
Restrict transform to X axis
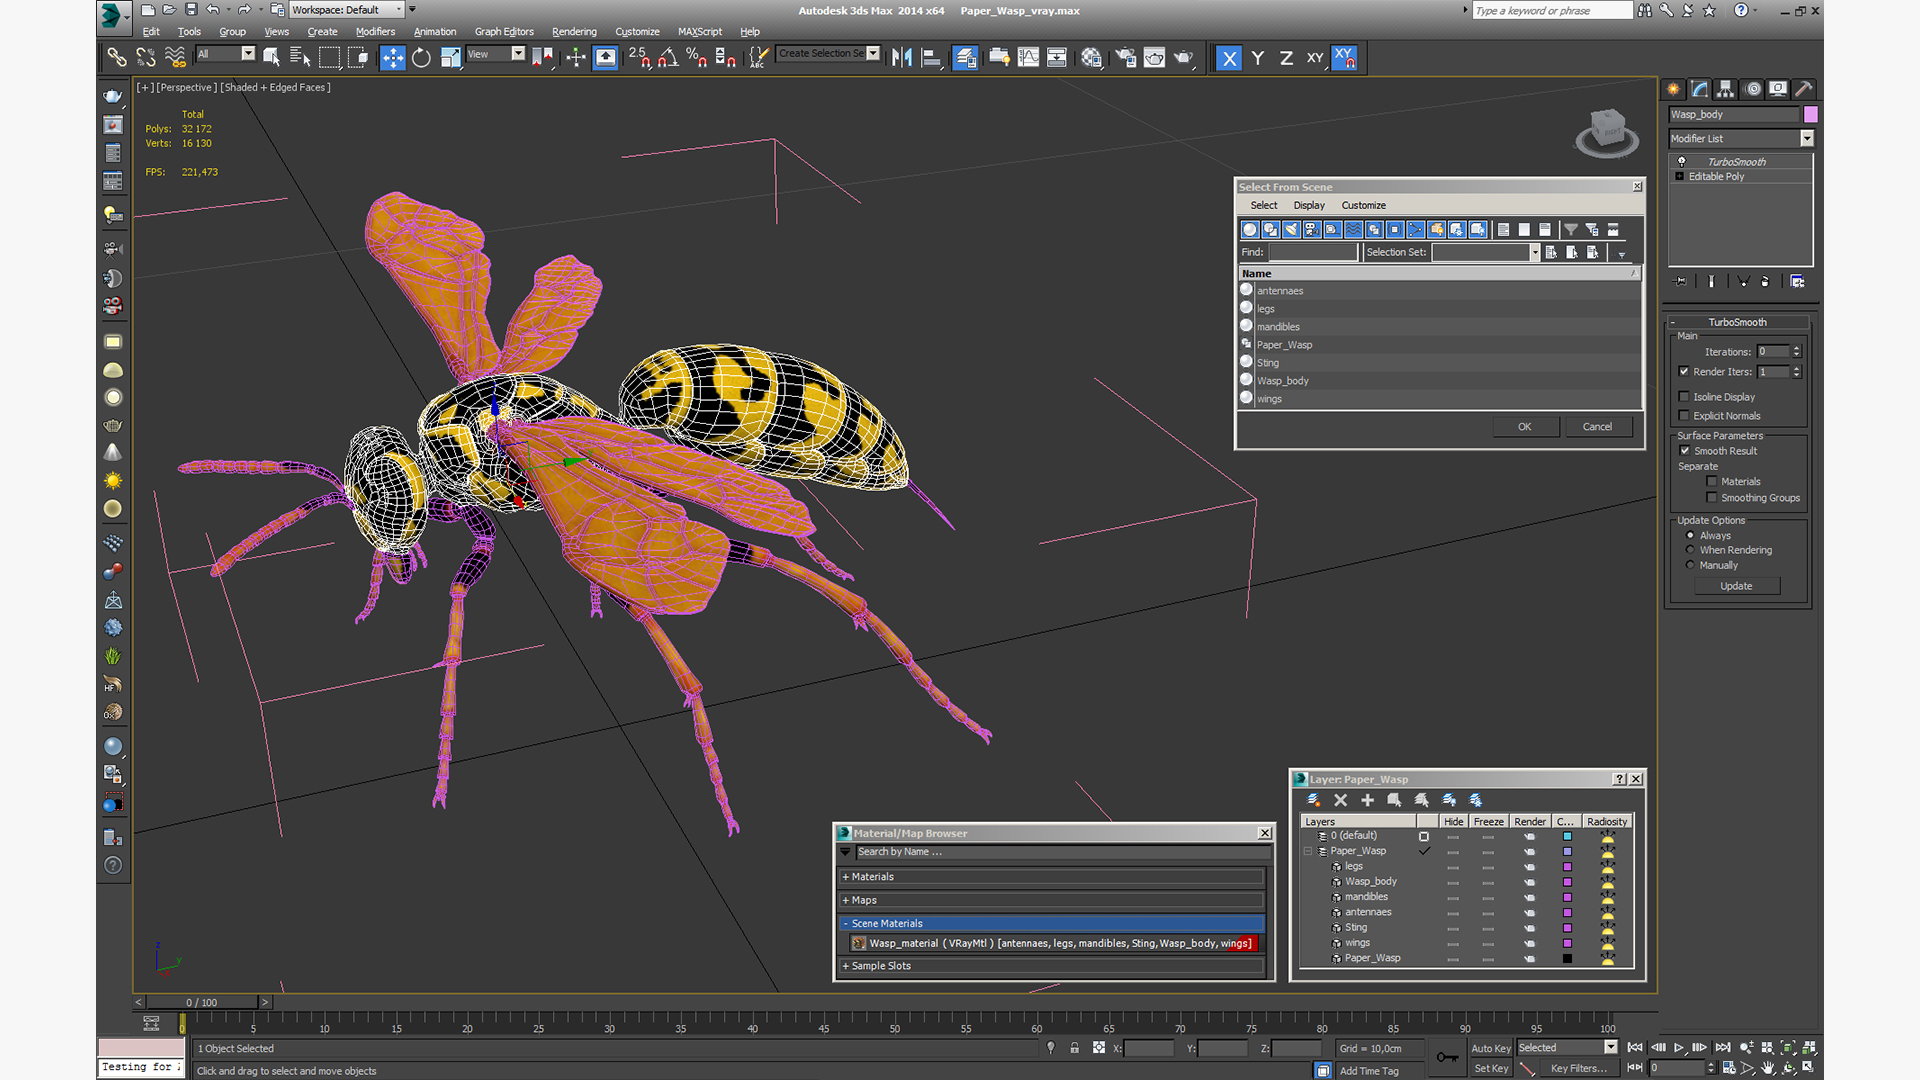tap(1229, 58)
